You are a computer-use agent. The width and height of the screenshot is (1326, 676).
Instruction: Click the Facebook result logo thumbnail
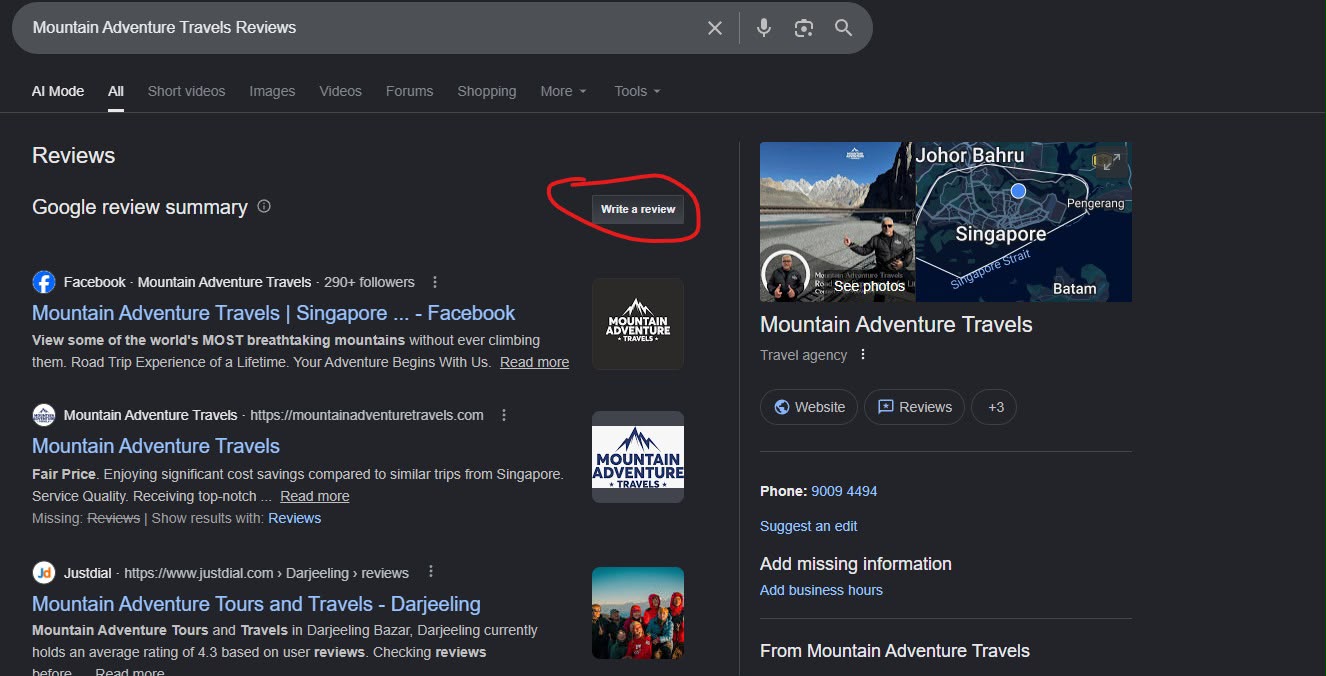[638, 324]
